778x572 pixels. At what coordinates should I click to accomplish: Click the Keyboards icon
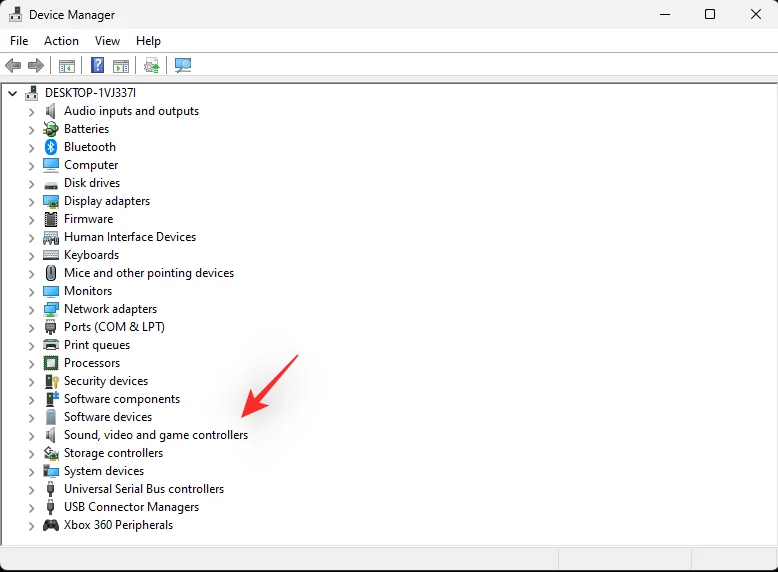(51, 255)
